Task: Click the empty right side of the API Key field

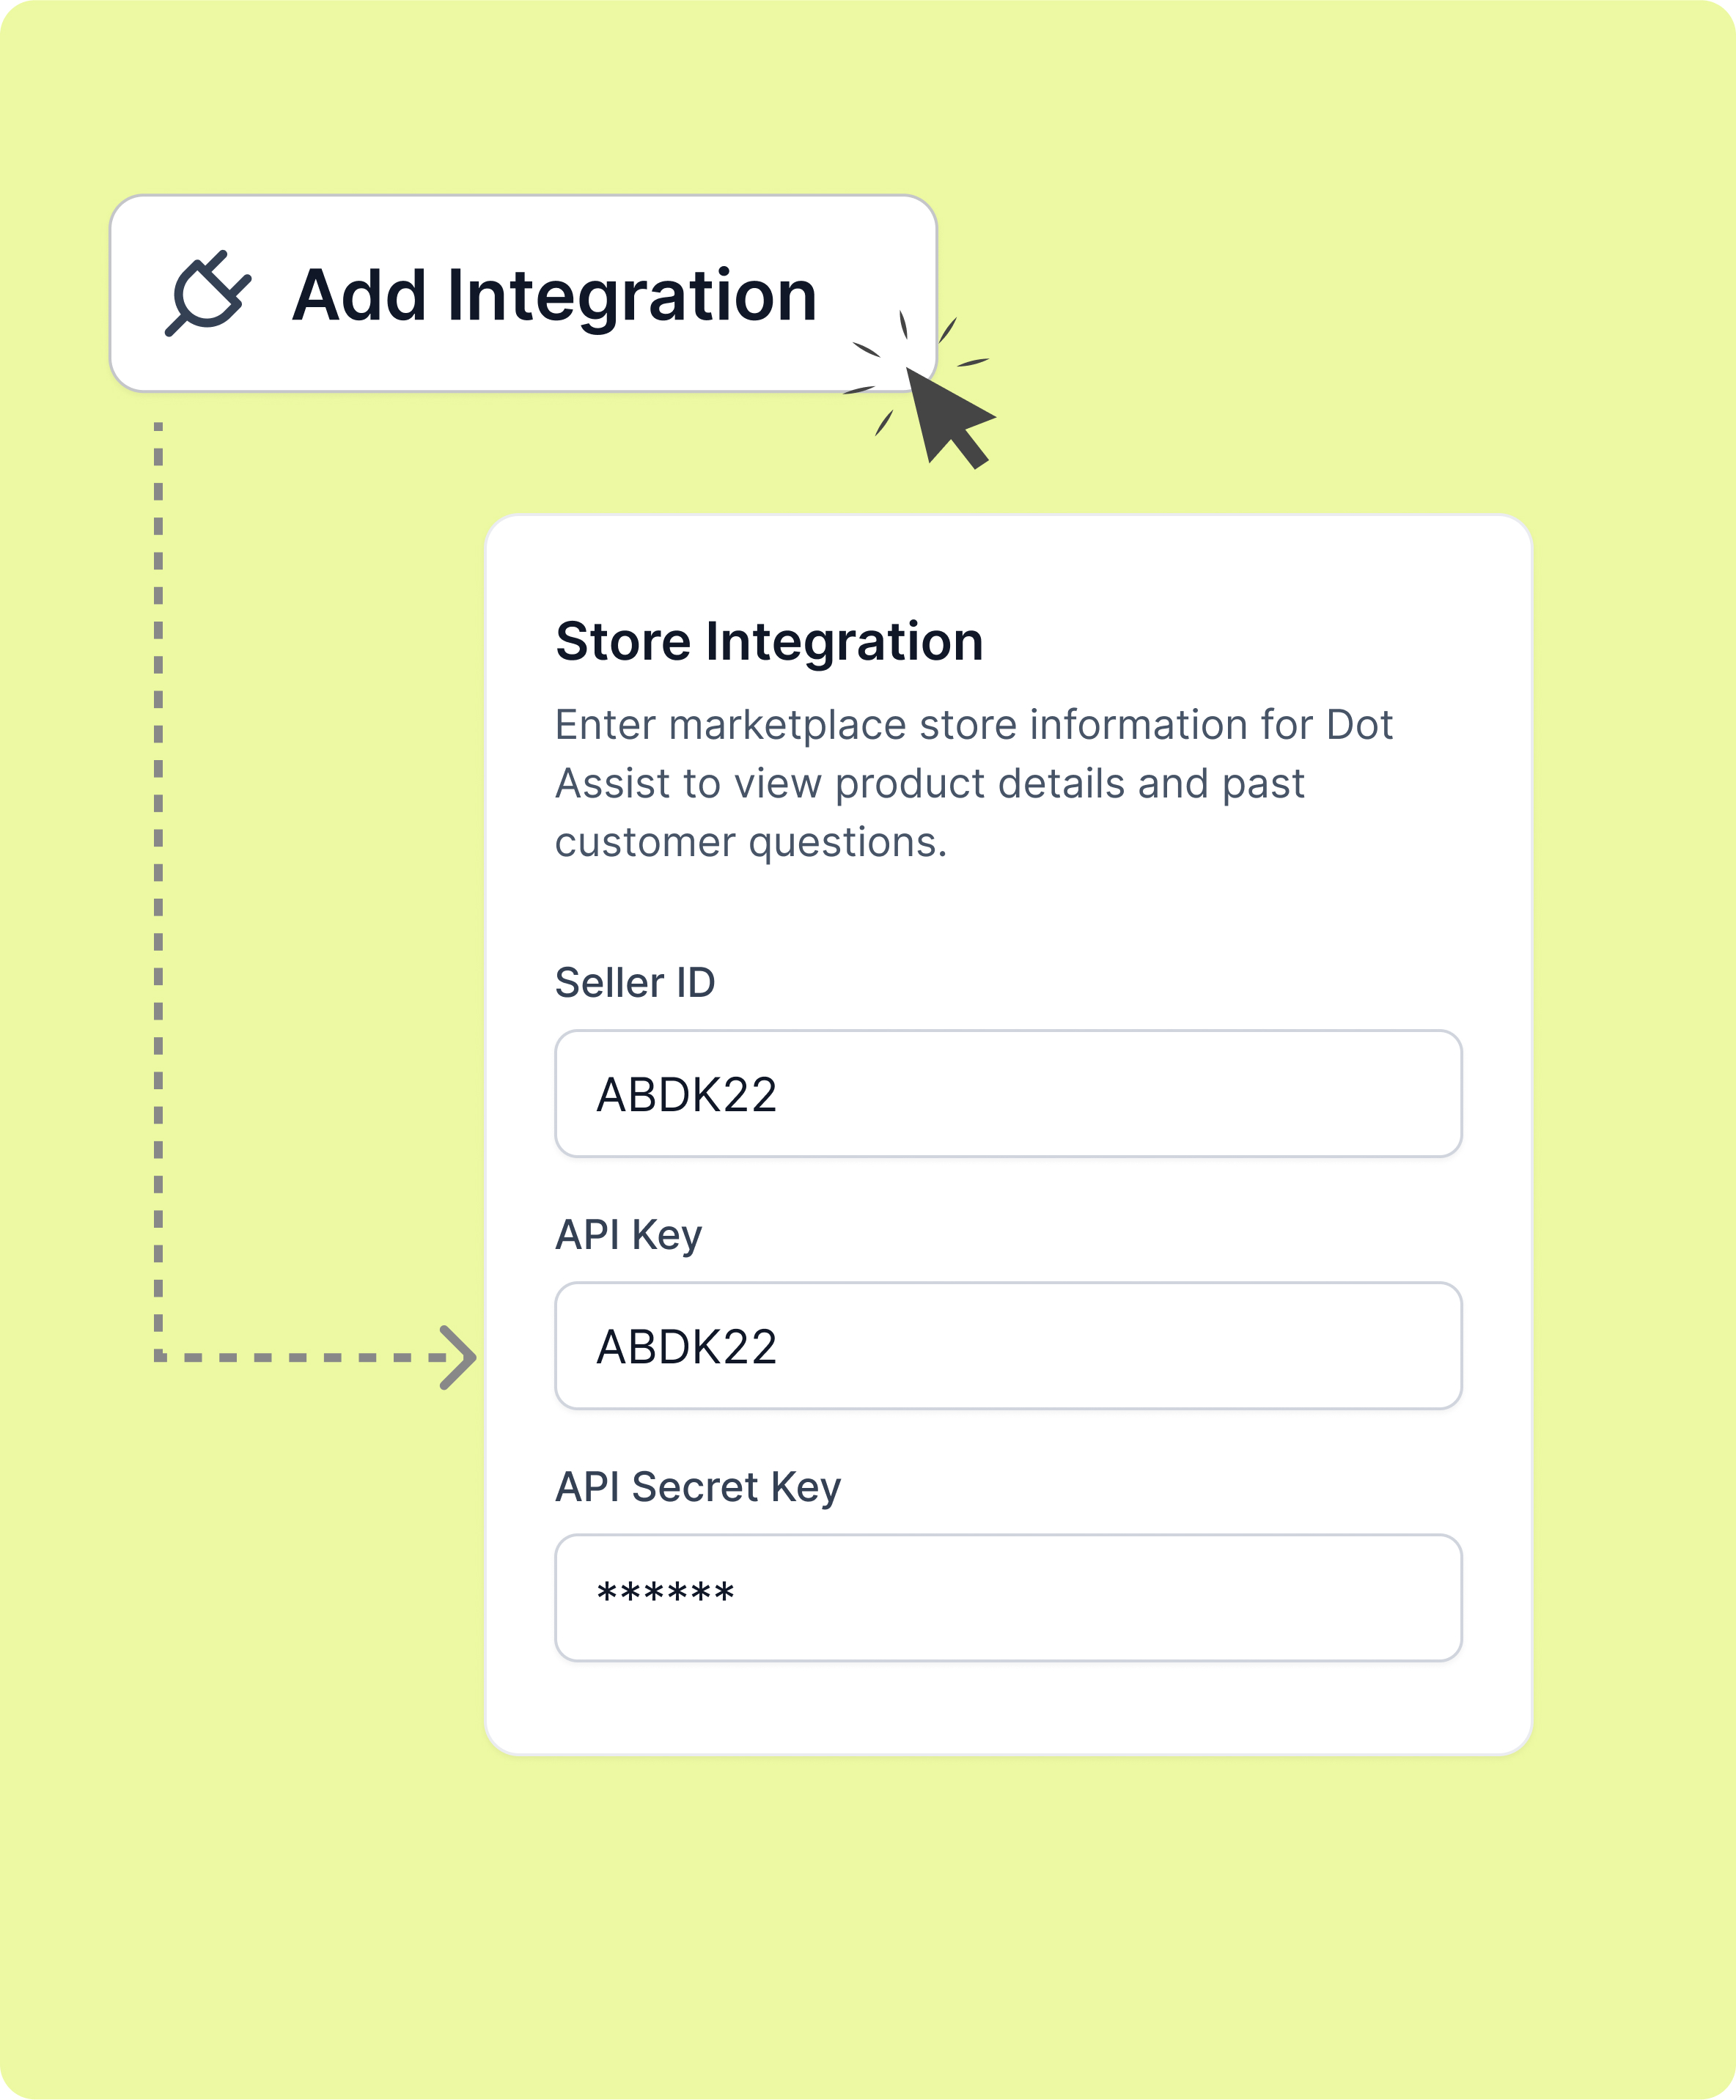Action: pyautogui.click(x=1200, y=1346)
